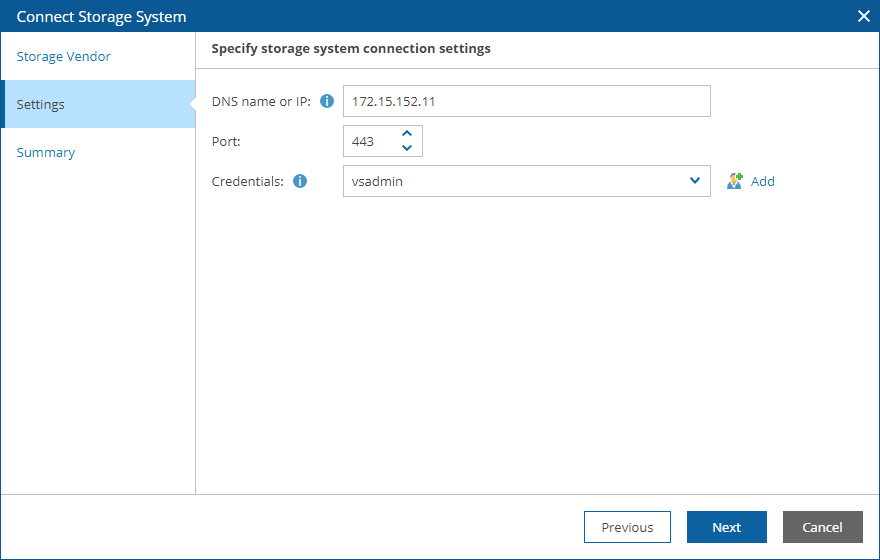The height and width of the screenshot is (560, 880).
Task: Click the info icon beside DNS name or IP
Action: [326, 102]
